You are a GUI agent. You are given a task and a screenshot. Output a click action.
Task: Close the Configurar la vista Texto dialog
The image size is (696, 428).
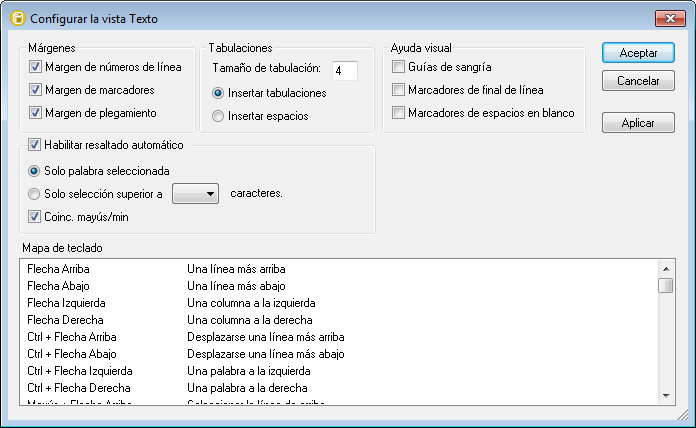pyautogui.click(x=670, y=18)
